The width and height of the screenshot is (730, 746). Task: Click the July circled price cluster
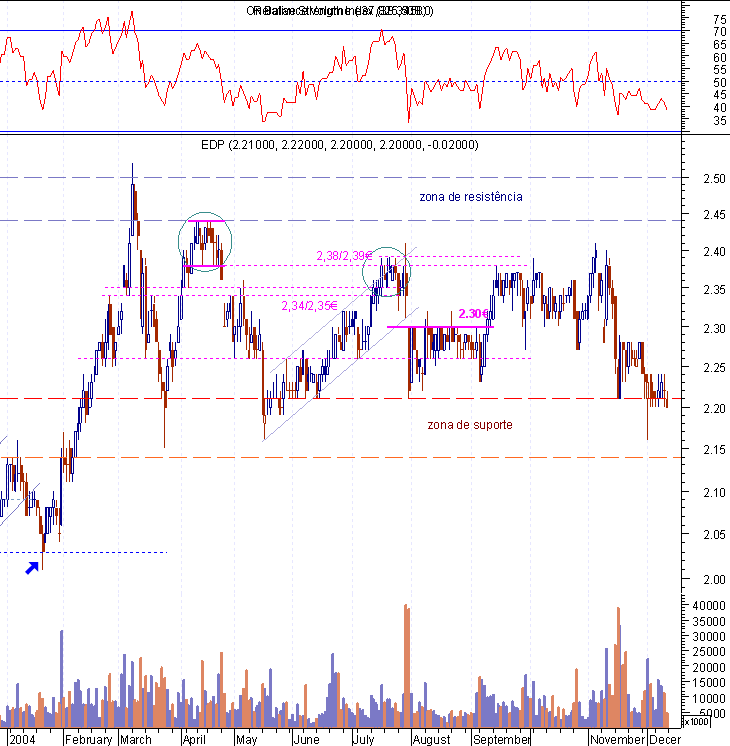click(386, 272)
